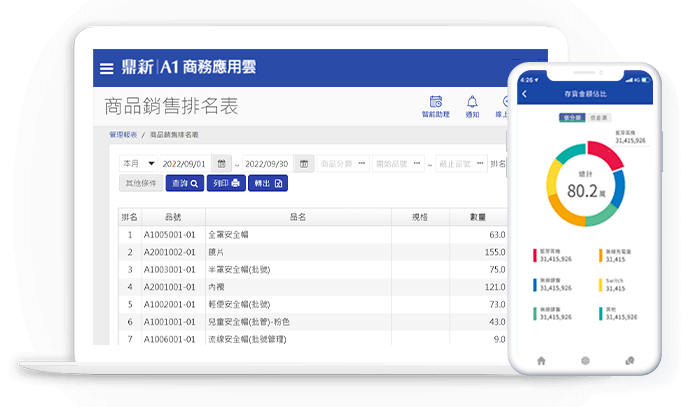Viewport: 691px width, 407px height.
Task: Click the product name 輕便安全帽(批號)
Action: pos(239,304)
